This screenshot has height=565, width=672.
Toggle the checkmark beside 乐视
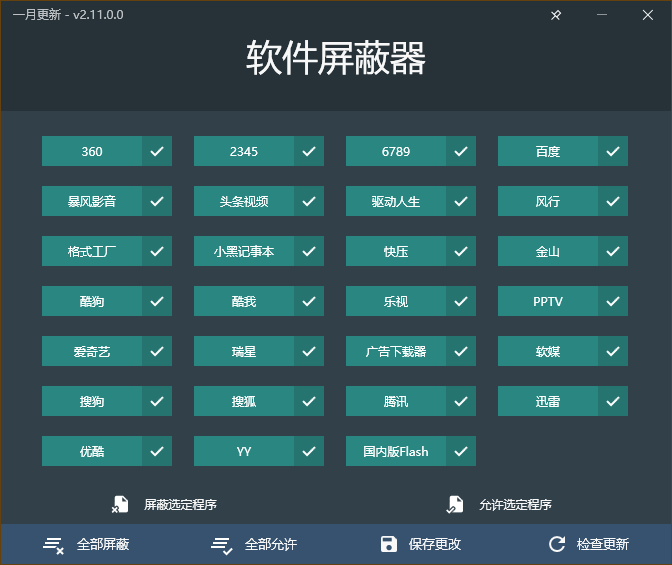pyautogui.click(x=461, y=301)
